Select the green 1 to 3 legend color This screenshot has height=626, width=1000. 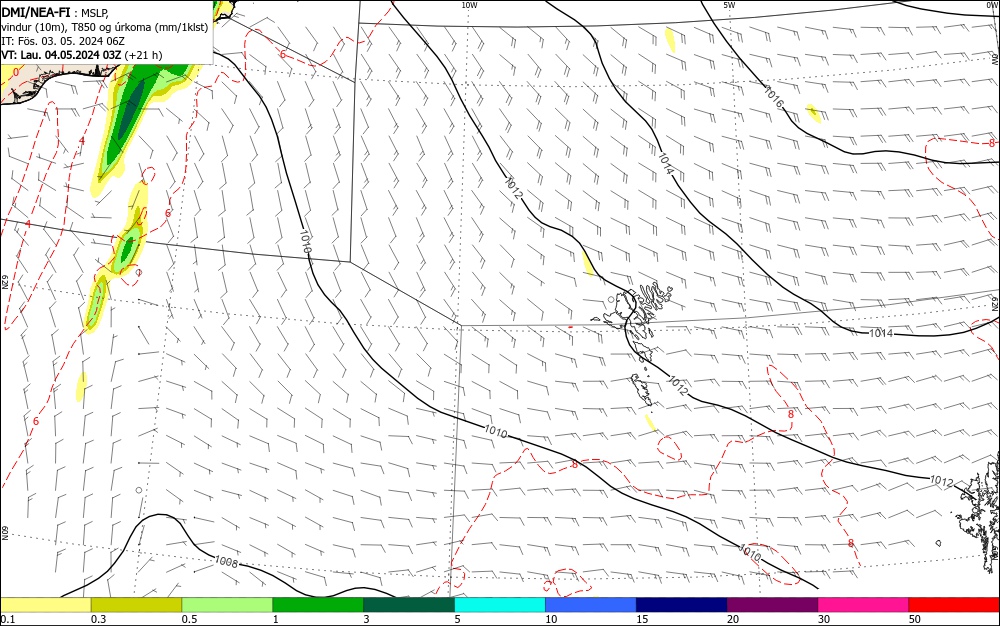tap(318, 605)
